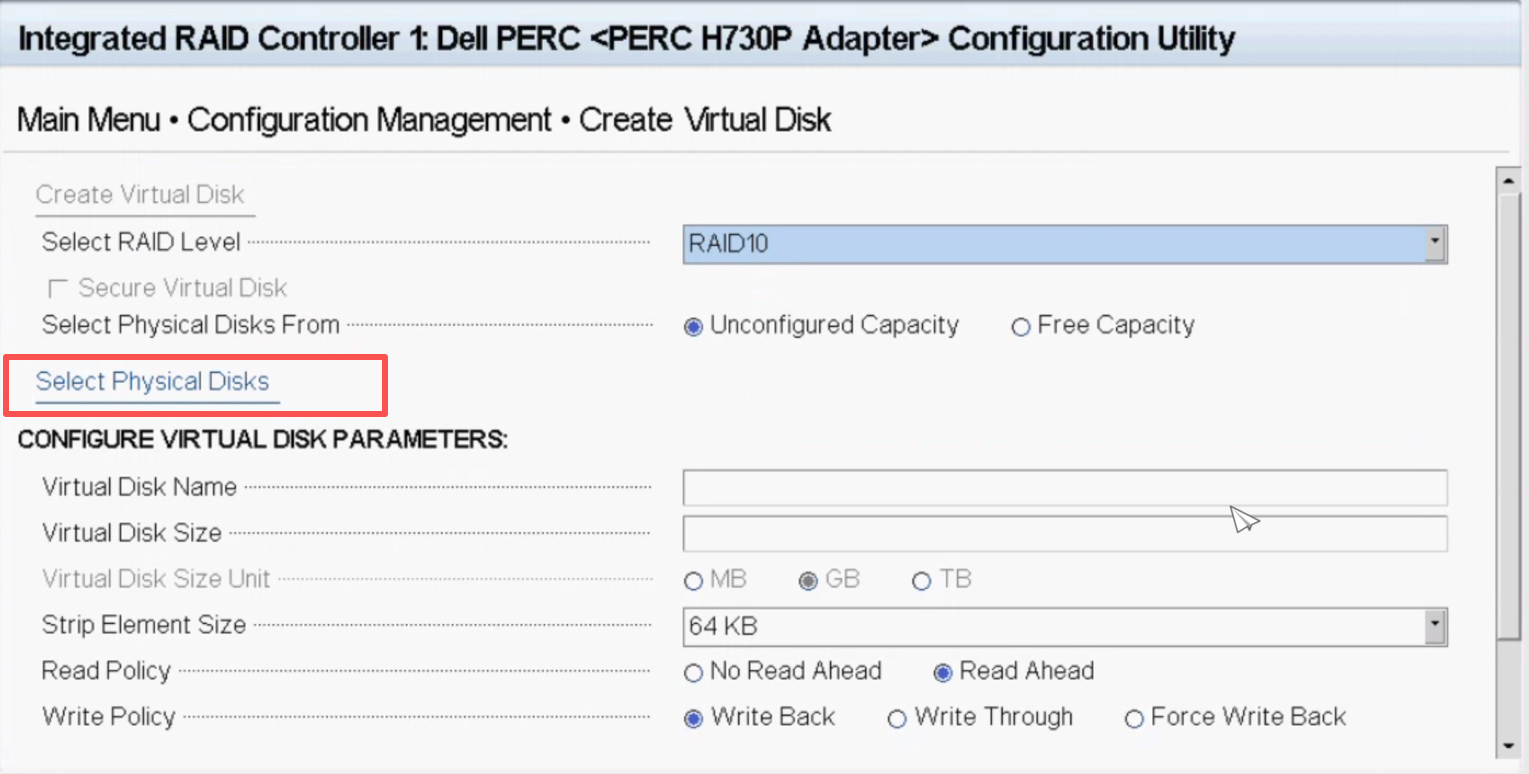This screenshot has width=1529, height=774.
Task: Open the Select Physical Disks link
Action: click(x=152, y=382)
